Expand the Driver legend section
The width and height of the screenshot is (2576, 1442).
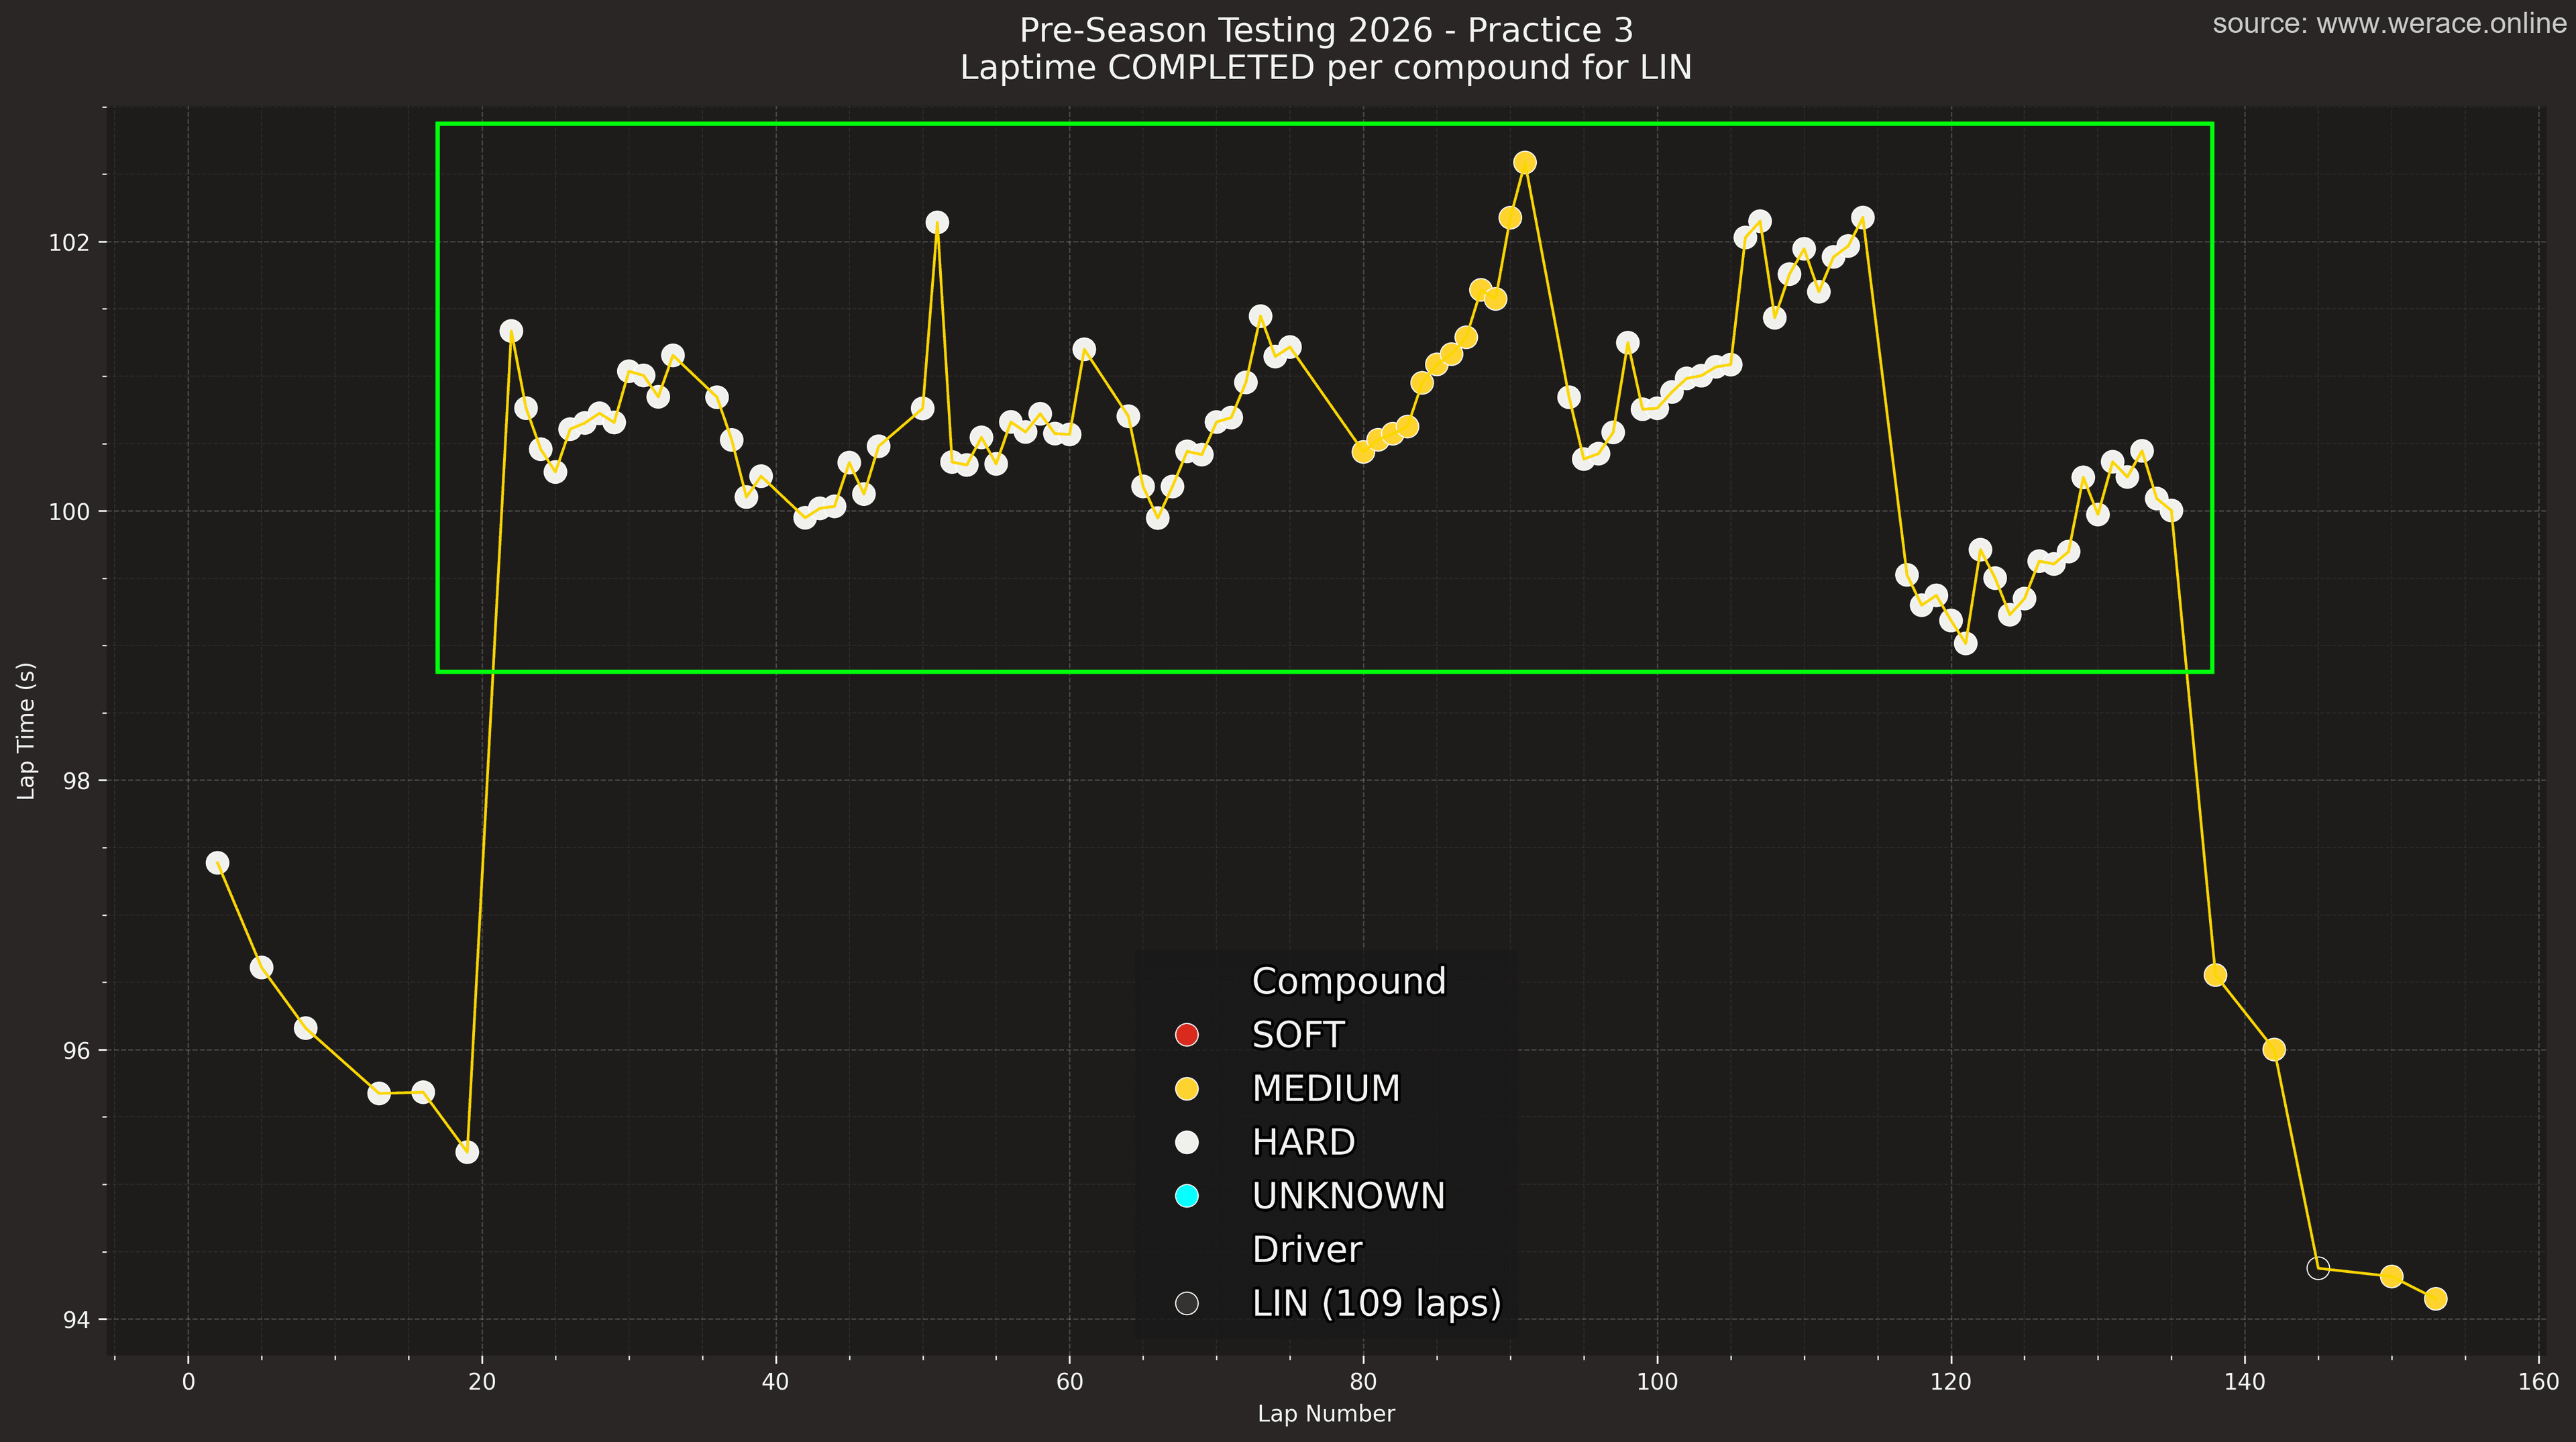coord(1308,1249)
